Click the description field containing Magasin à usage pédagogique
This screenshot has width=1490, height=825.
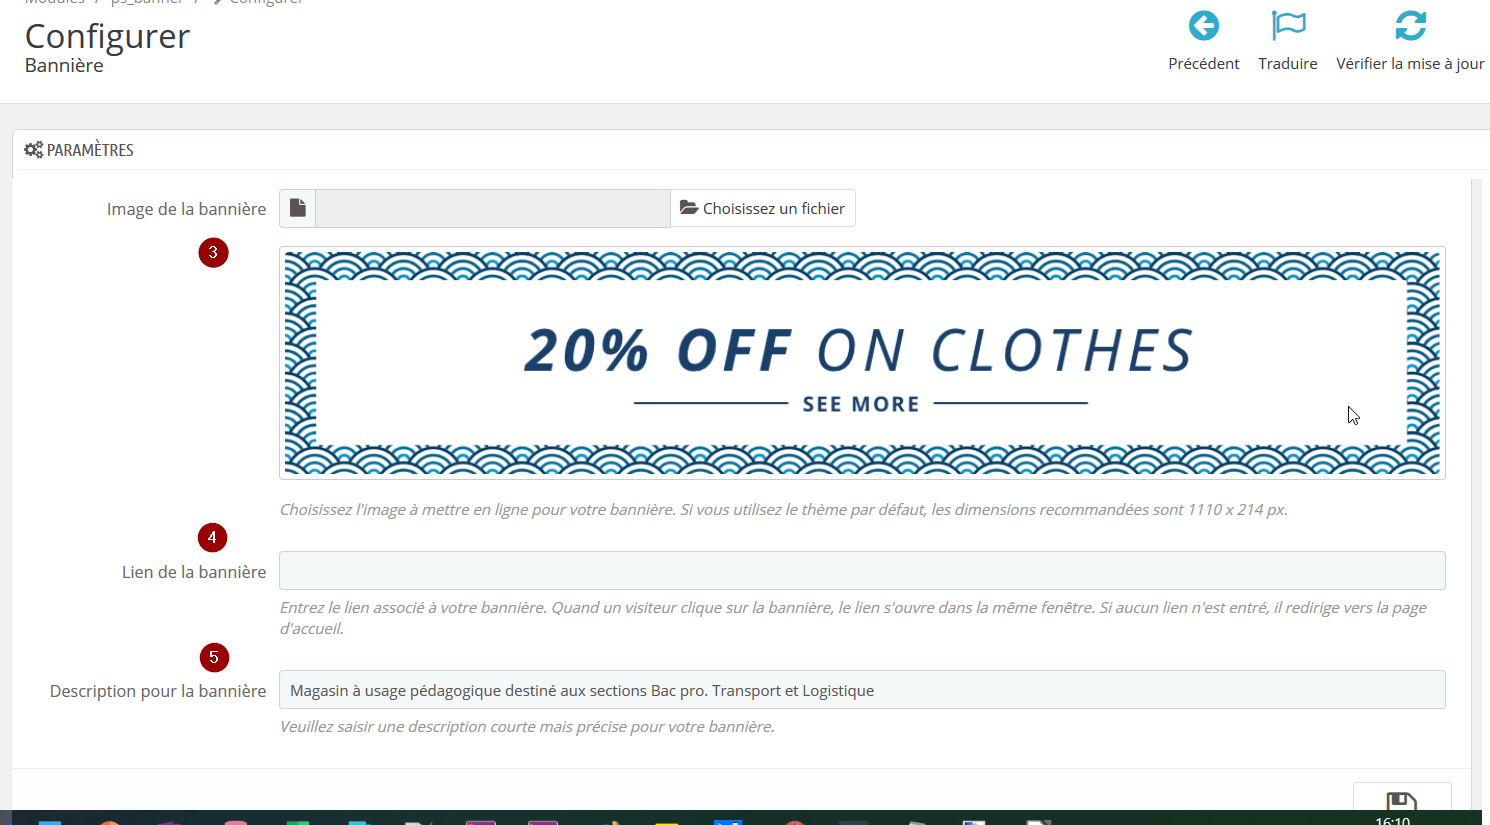pyautogui.click(x=862, y=690)
